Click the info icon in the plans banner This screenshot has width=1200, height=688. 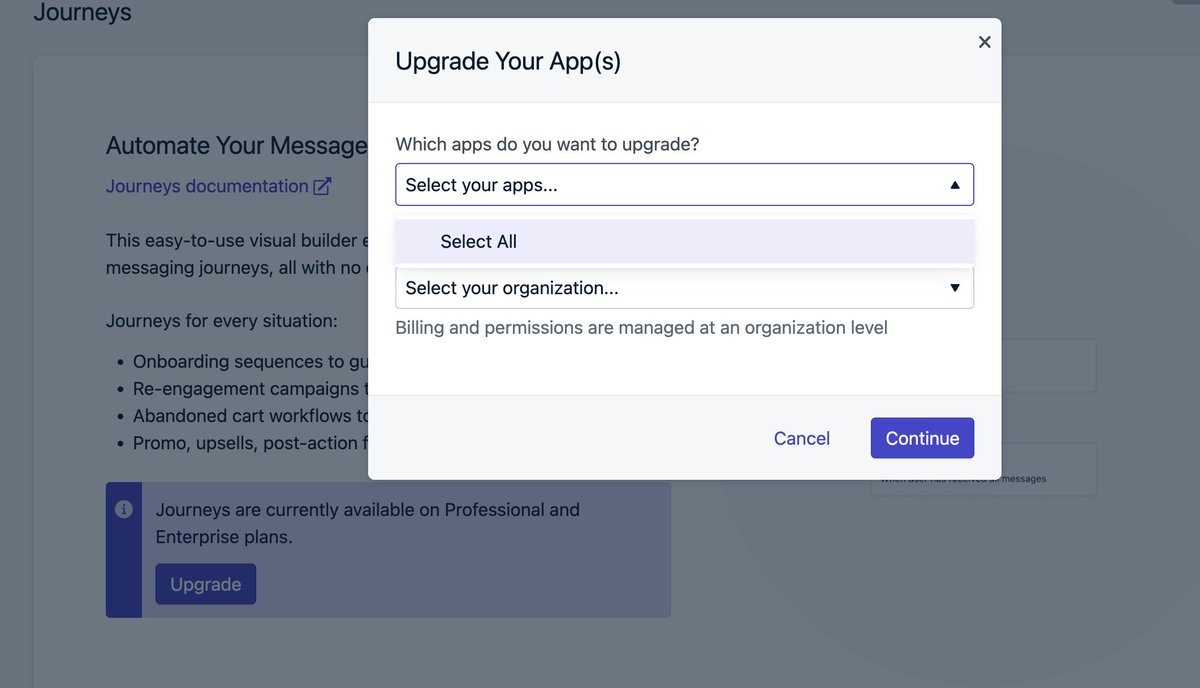[124, 509]
